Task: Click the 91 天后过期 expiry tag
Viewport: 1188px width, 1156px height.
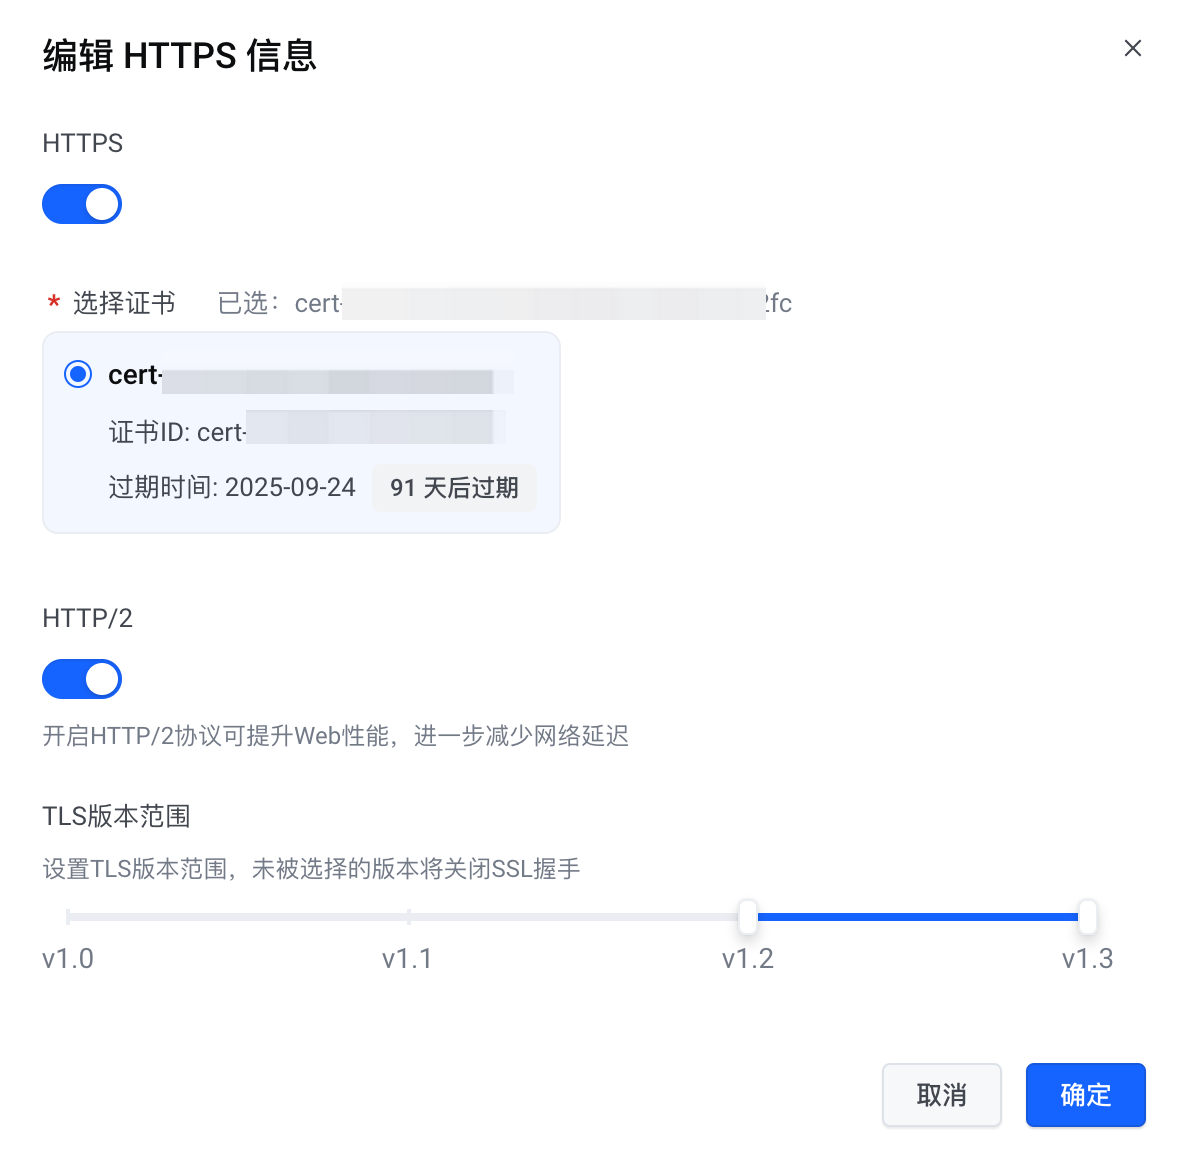Action: point(454,488)
